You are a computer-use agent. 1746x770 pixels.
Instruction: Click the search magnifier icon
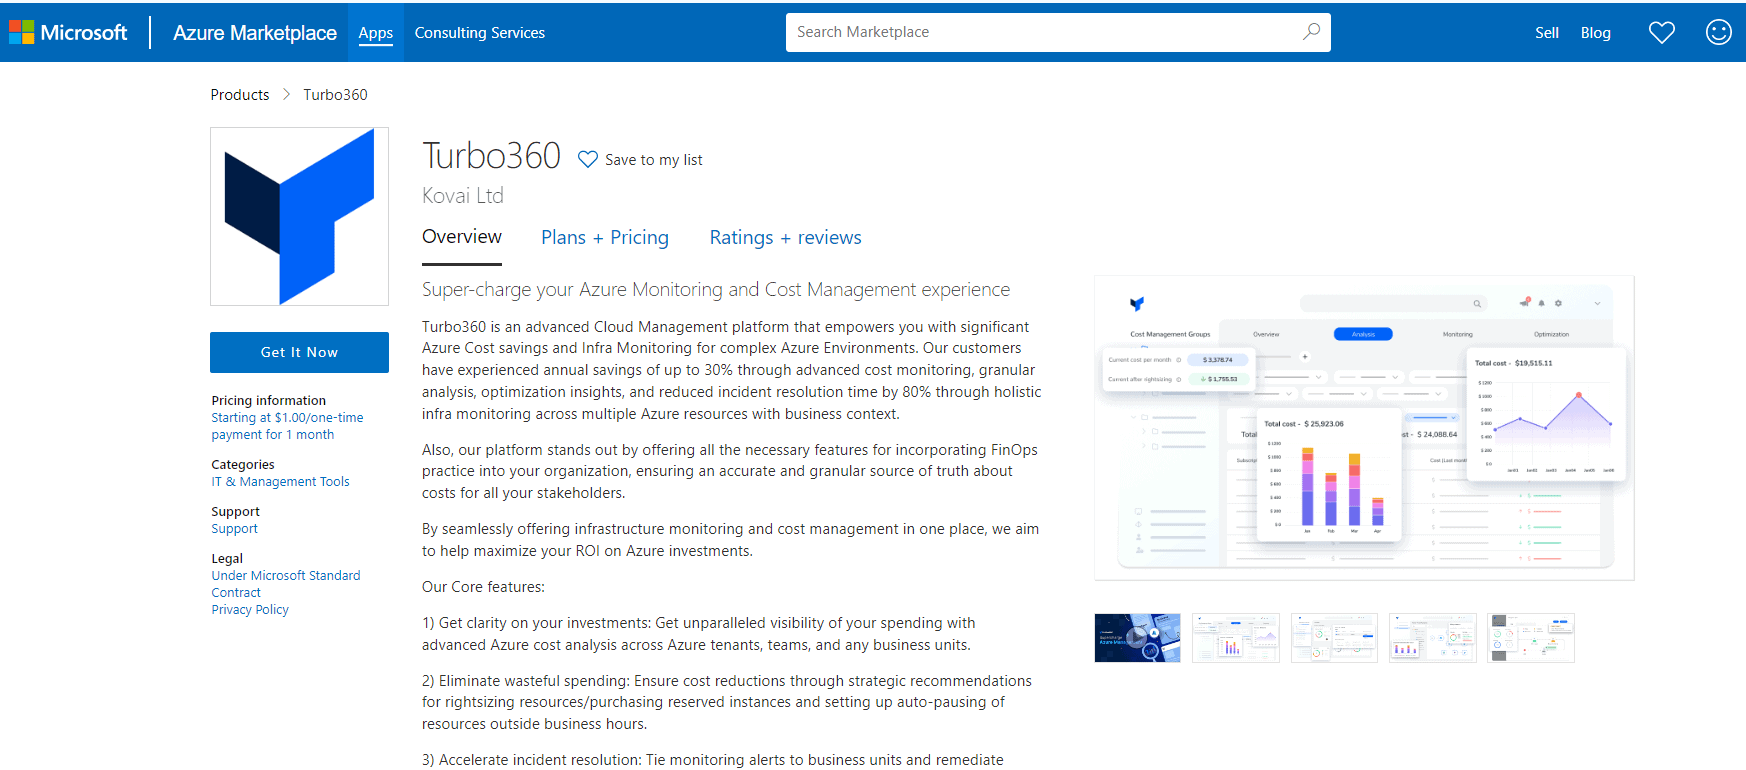tap(1311, 32)
